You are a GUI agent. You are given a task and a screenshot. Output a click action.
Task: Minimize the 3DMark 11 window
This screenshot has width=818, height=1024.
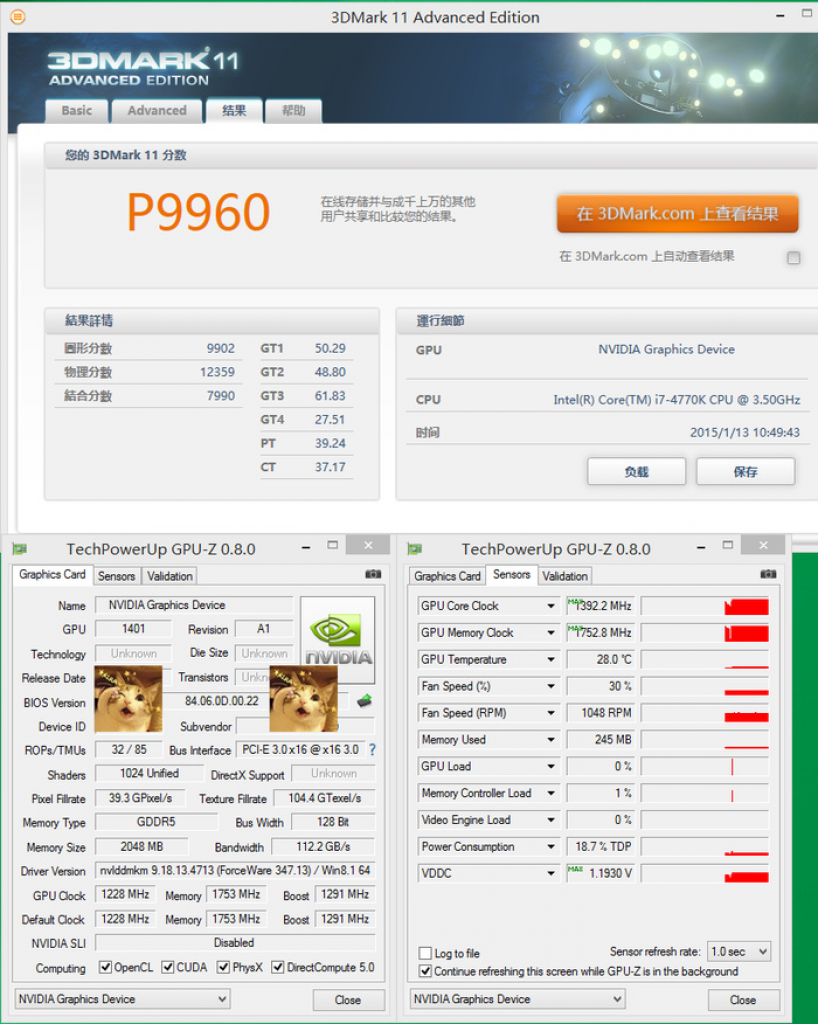(x=780, y=16)
